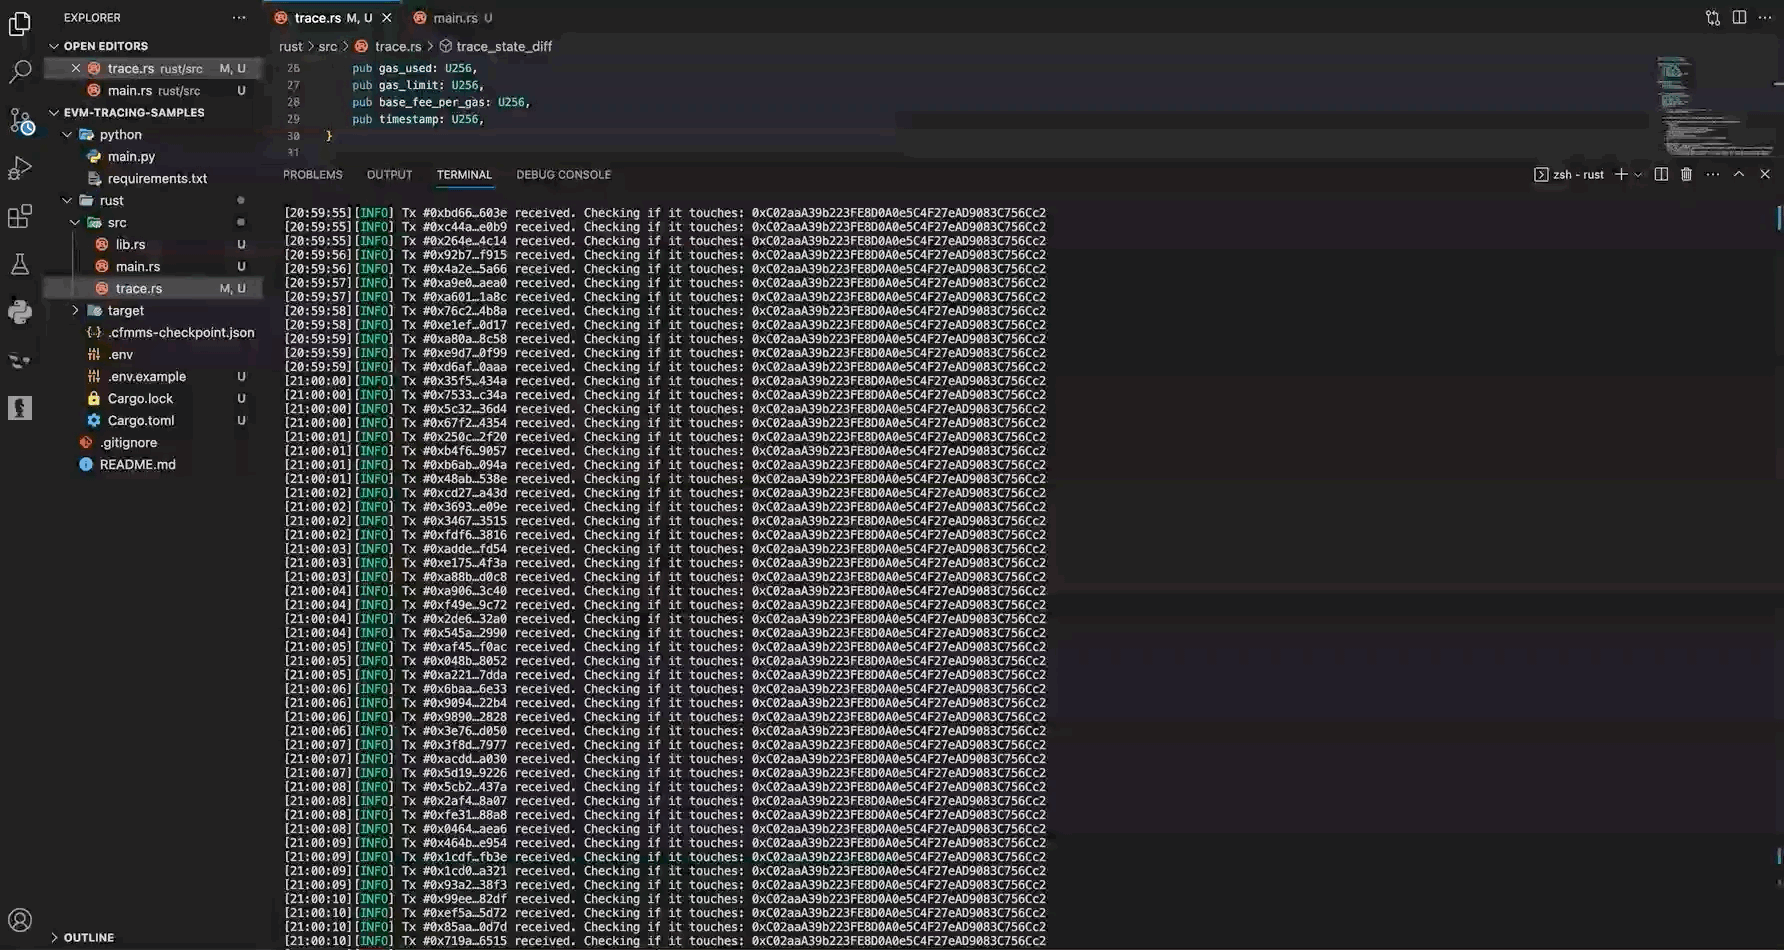Click the Explorer more actions ellipsis
This screenshot has height=950, width=1784.
pos(239,18)
